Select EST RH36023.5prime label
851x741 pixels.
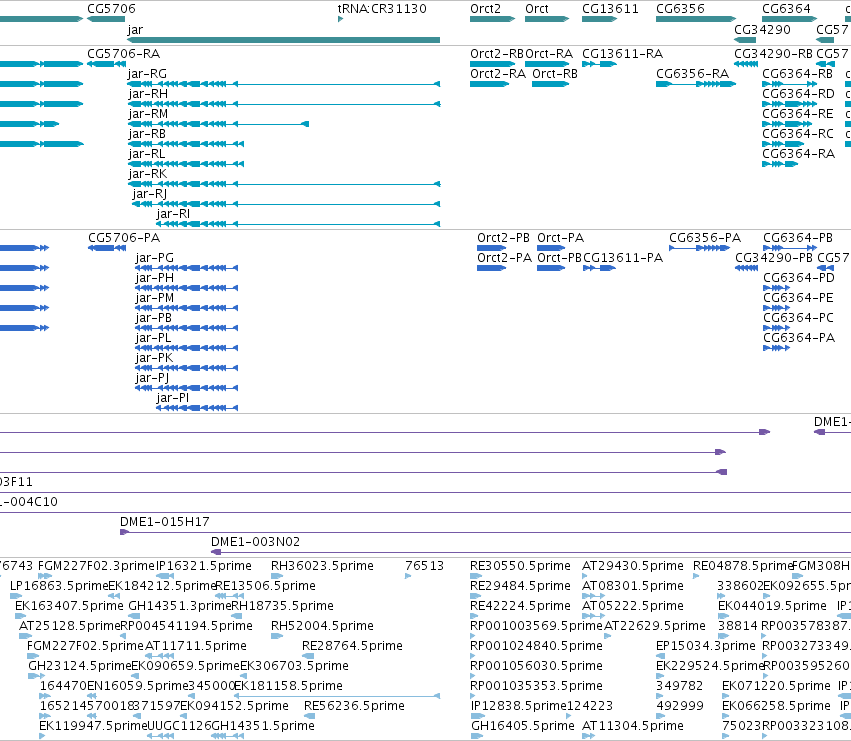pyautogui.click(x=322, y=566)
